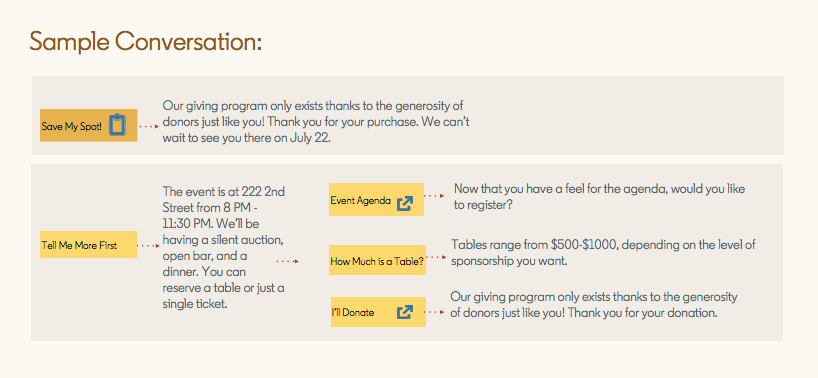Click the external link icon on Event Agenda
The height and width of the screenshot is (378, 818).
405,203
